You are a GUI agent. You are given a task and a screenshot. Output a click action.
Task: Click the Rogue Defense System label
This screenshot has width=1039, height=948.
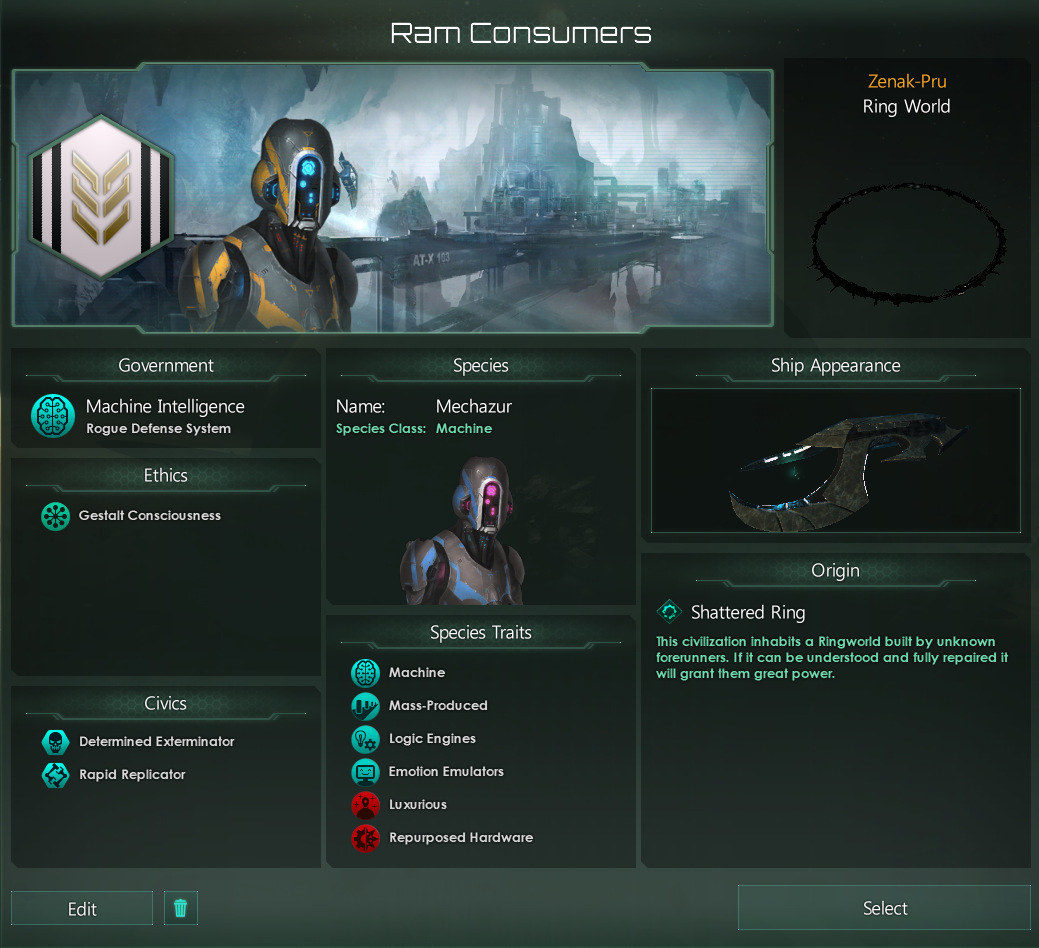(x=158, y=429)
